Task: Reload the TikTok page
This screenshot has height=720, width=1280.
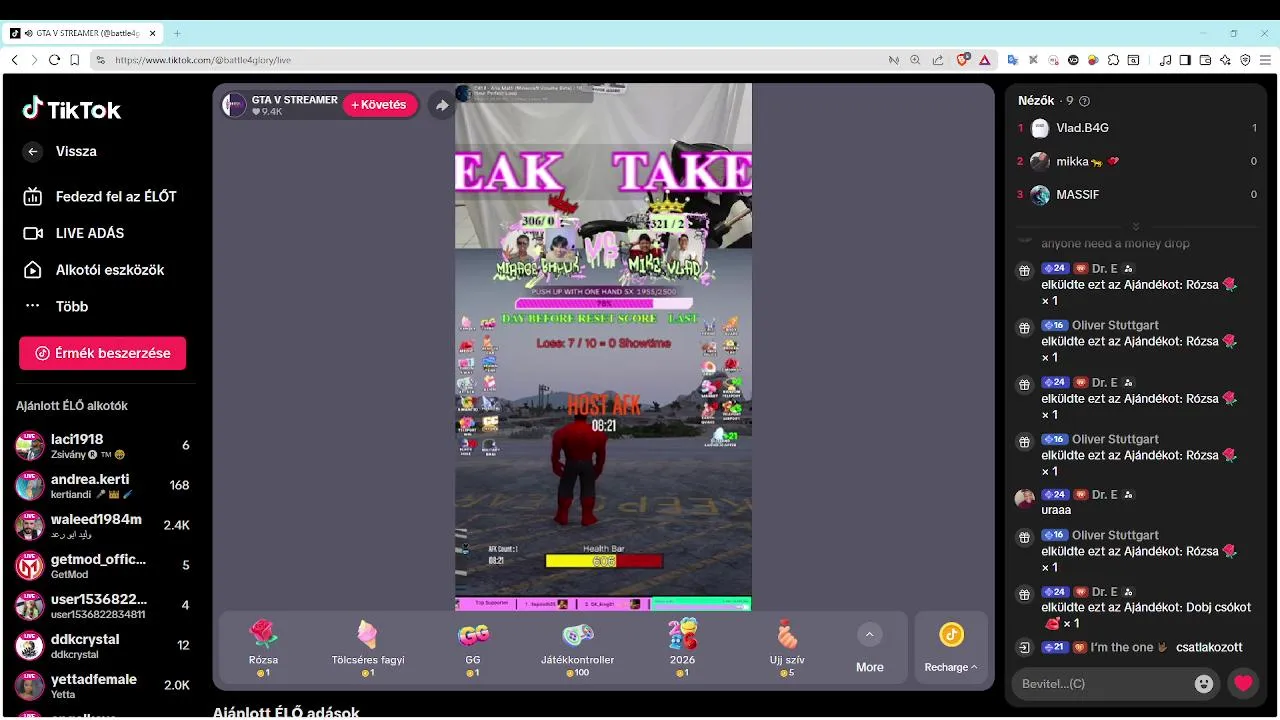Action: (x=55, y=60)
